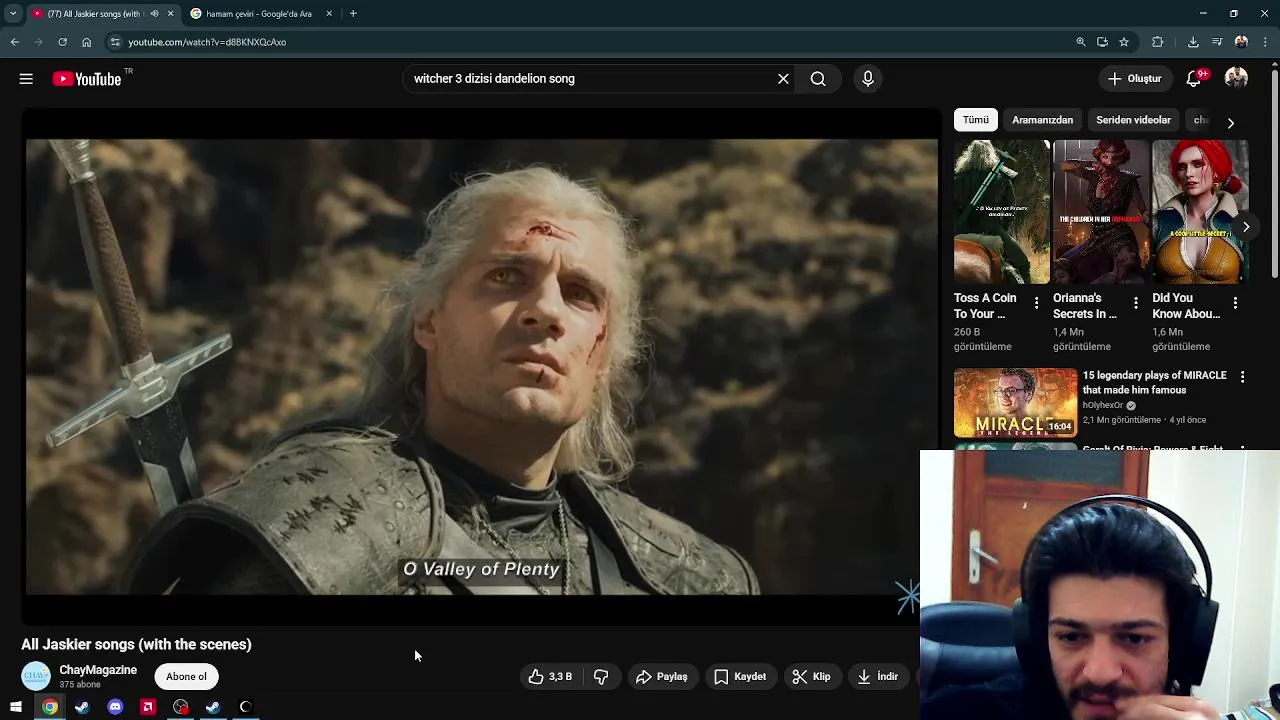The image size is (1280, 720).
Task: Open the Toss A Coin To Your short
Action: pos(1001,212)
